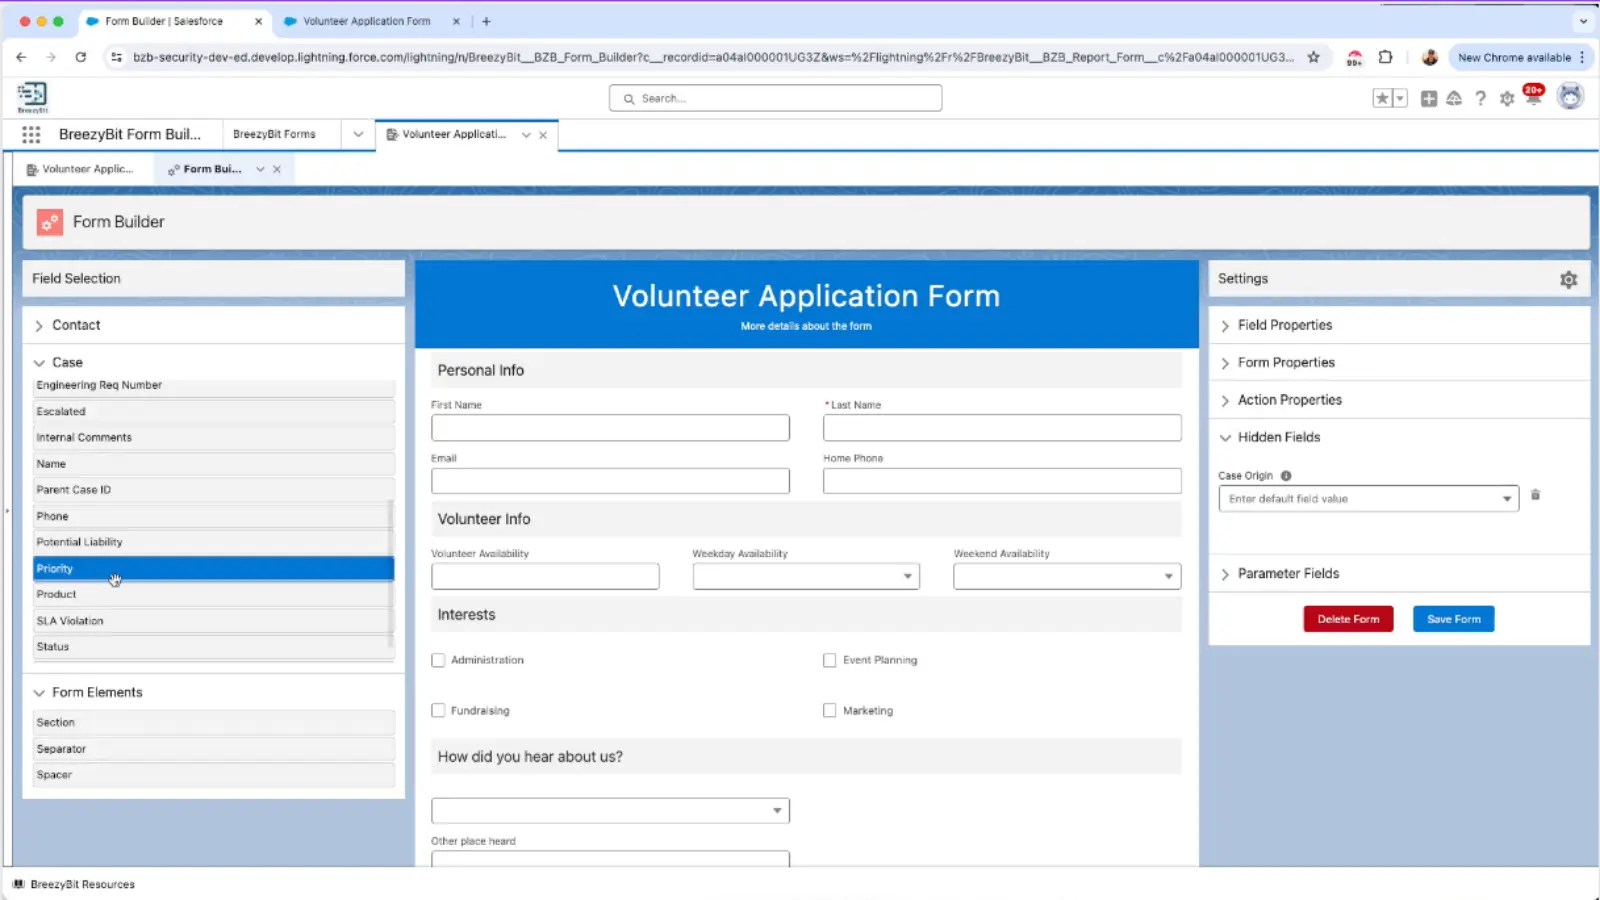Click the Save Form button
This screenshot has width=1600, height=900.
[x=1453, y=618]
